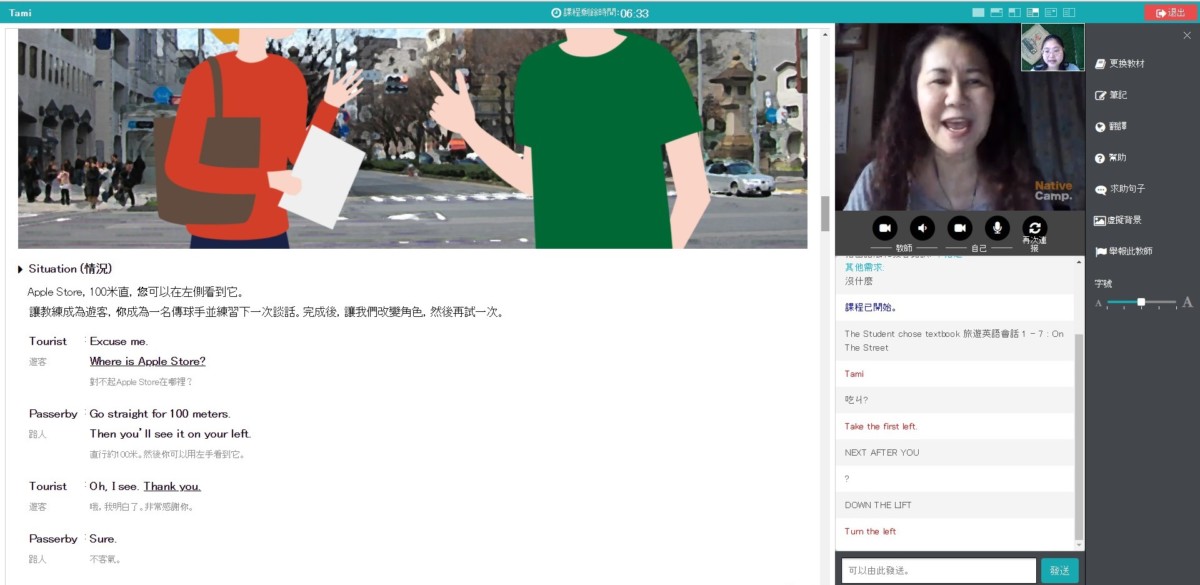
Task: Click the 'Go straight for 100 meters.' line
Action: click(160, 414)
